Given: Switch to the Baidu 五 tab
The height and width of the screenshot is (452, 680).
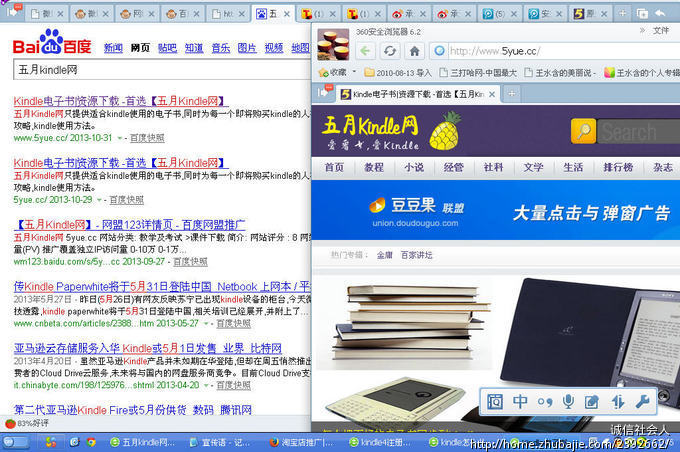Looking at the screenshot, I should pos(273,14).
